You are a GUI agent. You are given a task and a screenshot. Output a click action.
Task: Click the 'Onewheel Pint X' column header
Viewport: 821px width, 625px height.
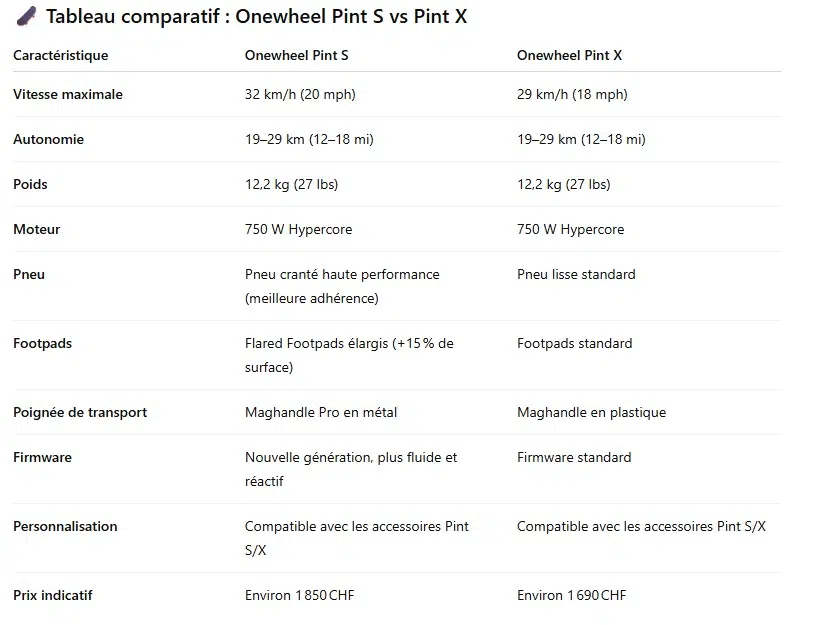pyautogui.click(x=569, y=55)
